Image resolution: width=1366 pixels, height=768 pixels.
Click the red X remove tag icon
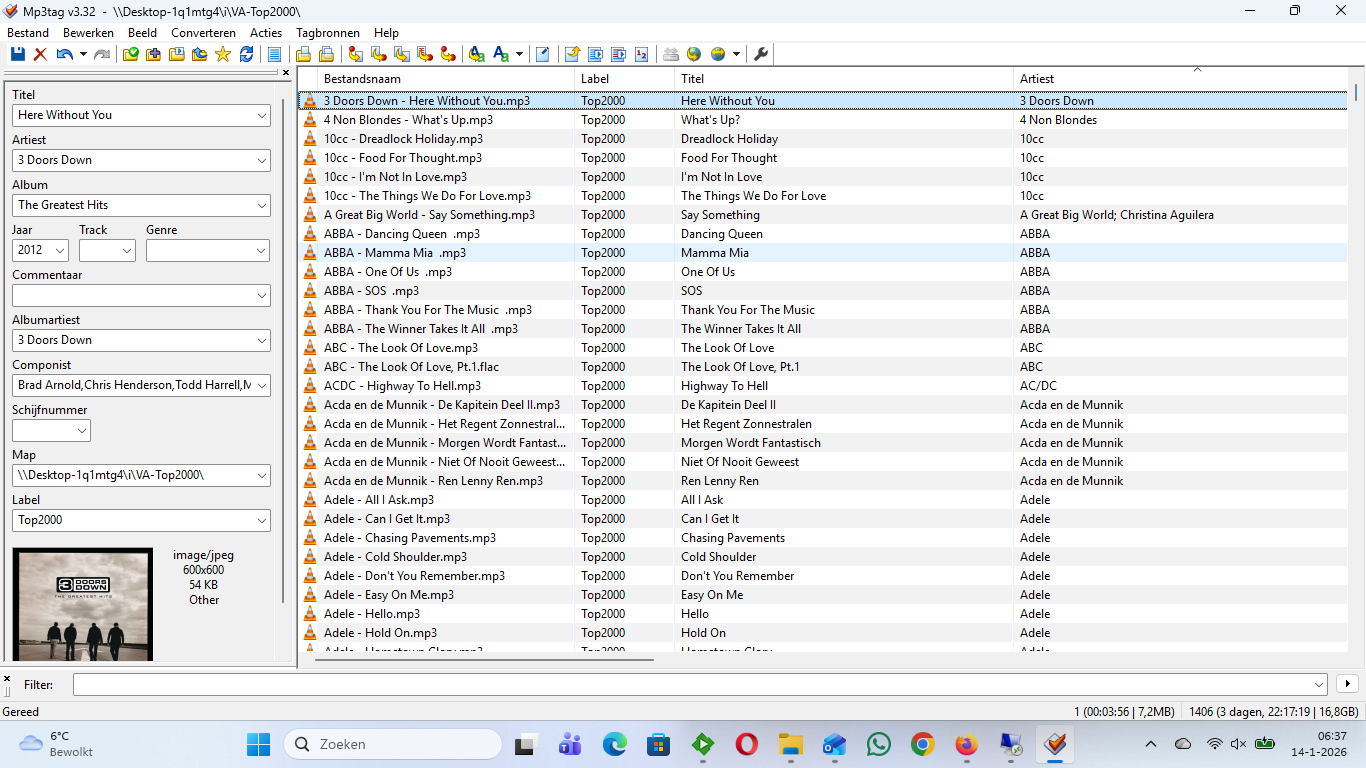(41, 54)
